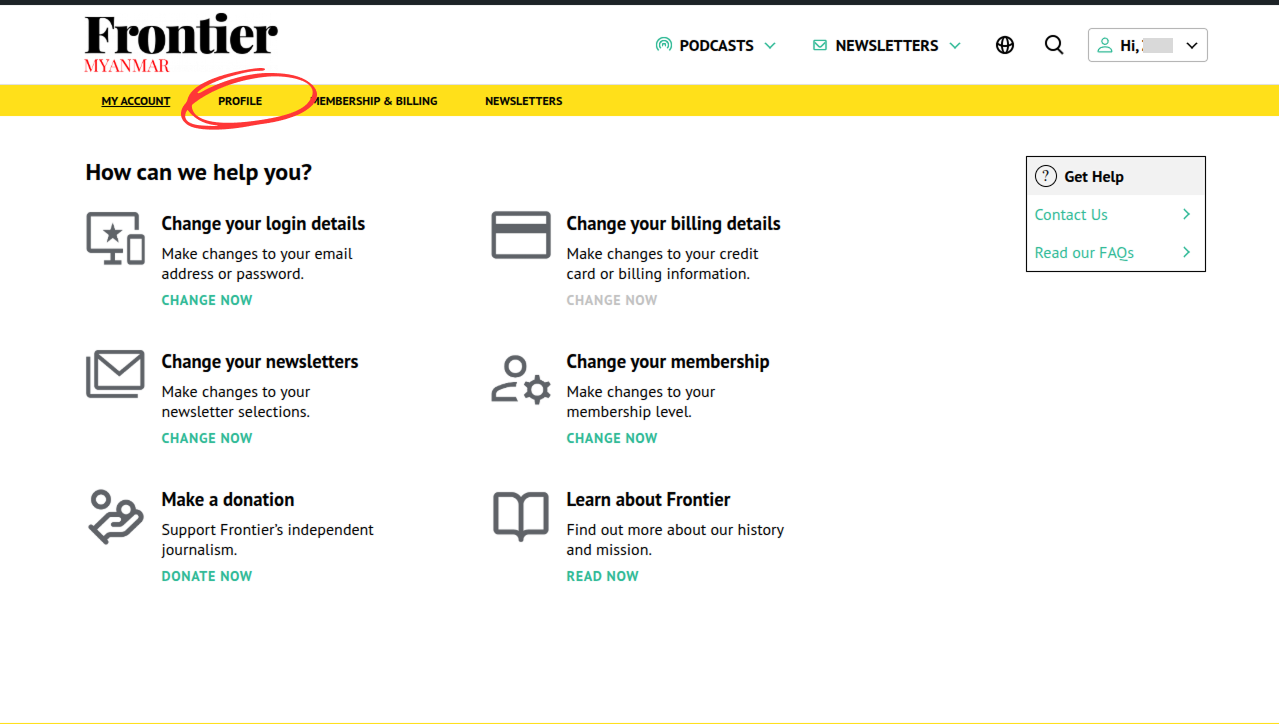The width and height of the screenshot is (1279, 724).
Task: Click Read Now under Learn about Frontier
Action: pos(602,576)
